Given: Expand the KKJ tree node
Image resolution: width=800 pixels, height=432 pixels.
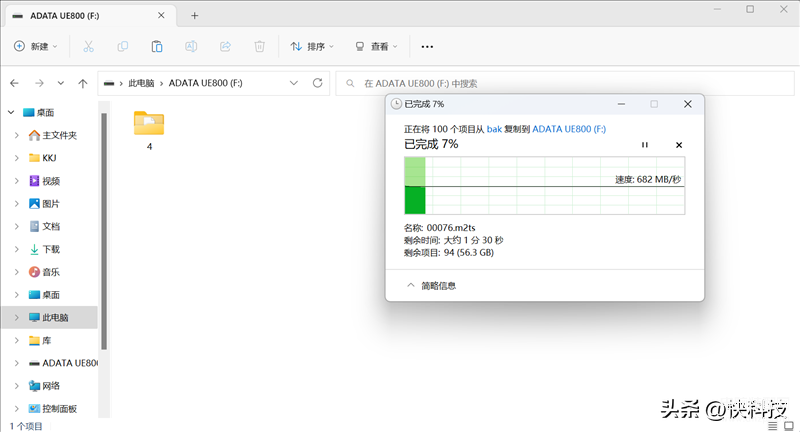Looking at the screenshot, I should 17,158.
